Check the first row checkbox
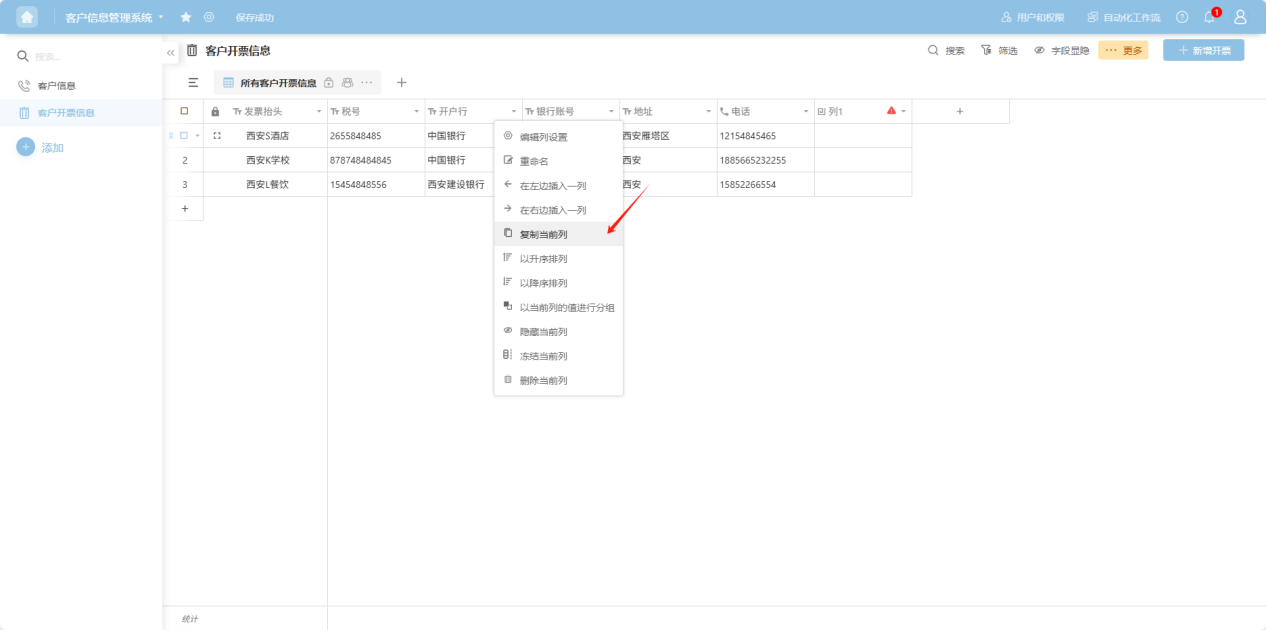 184,135
